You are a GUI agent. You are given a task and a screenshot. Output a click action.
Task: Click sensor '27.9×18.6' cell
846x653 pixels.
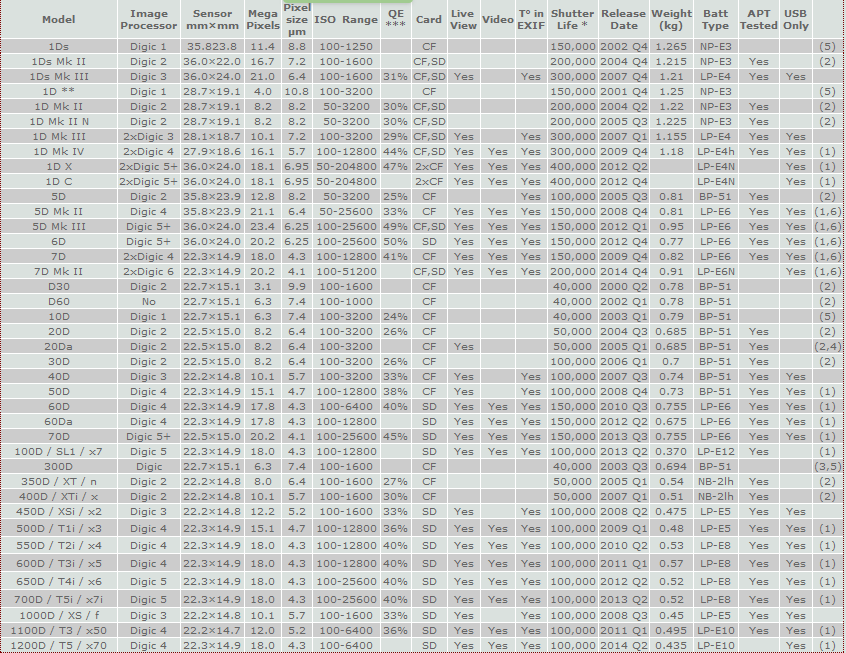[212, 152]
